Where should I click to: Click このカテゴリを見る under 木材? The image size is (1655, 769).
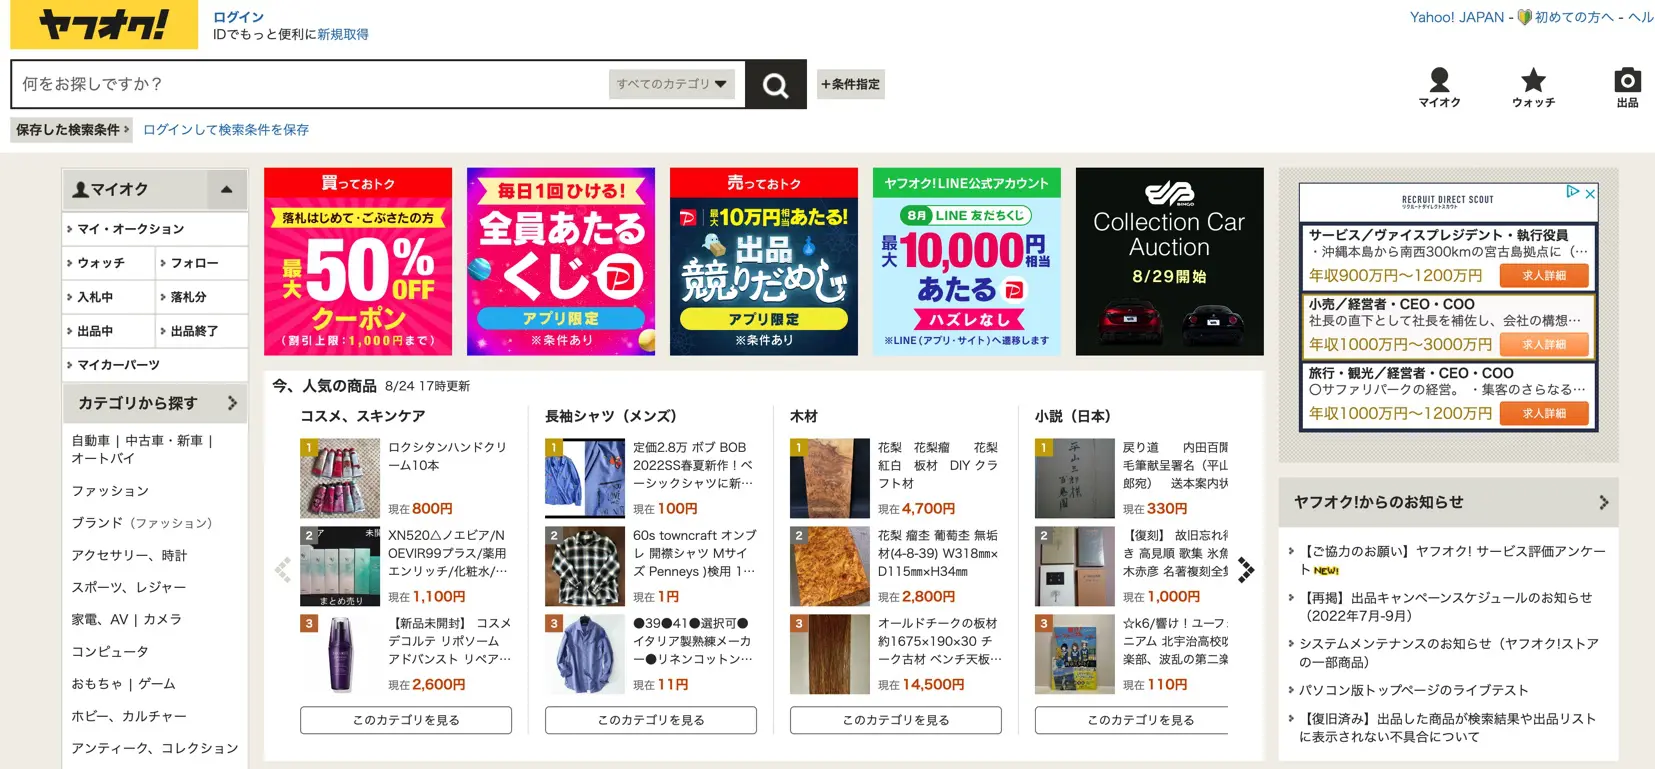tap(895, 720)
